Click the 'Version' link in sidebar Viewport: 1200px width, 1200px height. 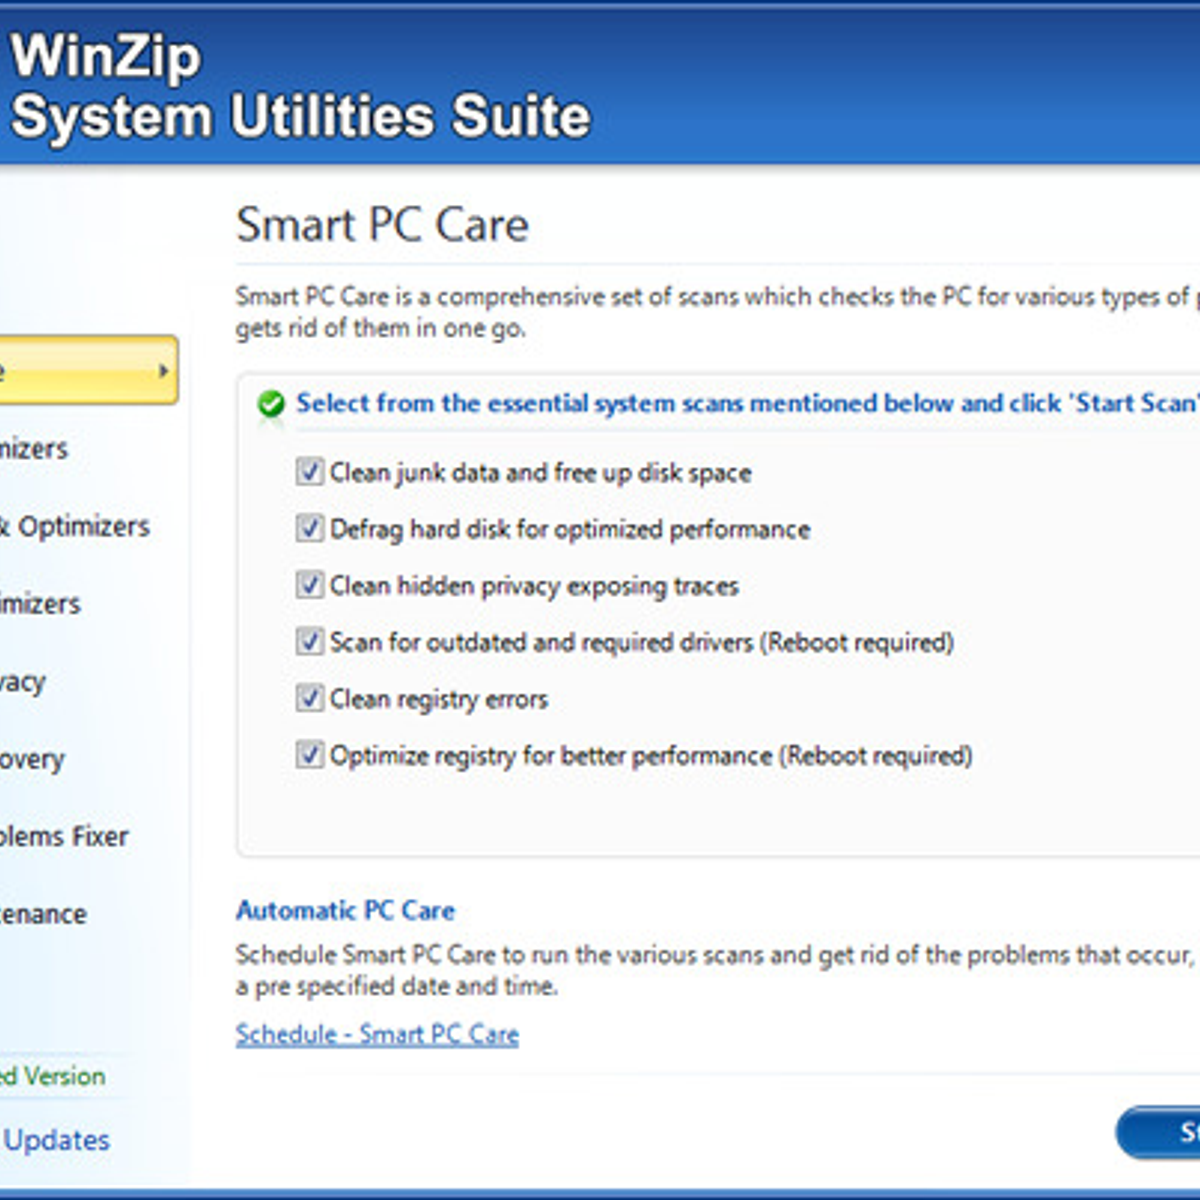click(x=52, y=1076)
